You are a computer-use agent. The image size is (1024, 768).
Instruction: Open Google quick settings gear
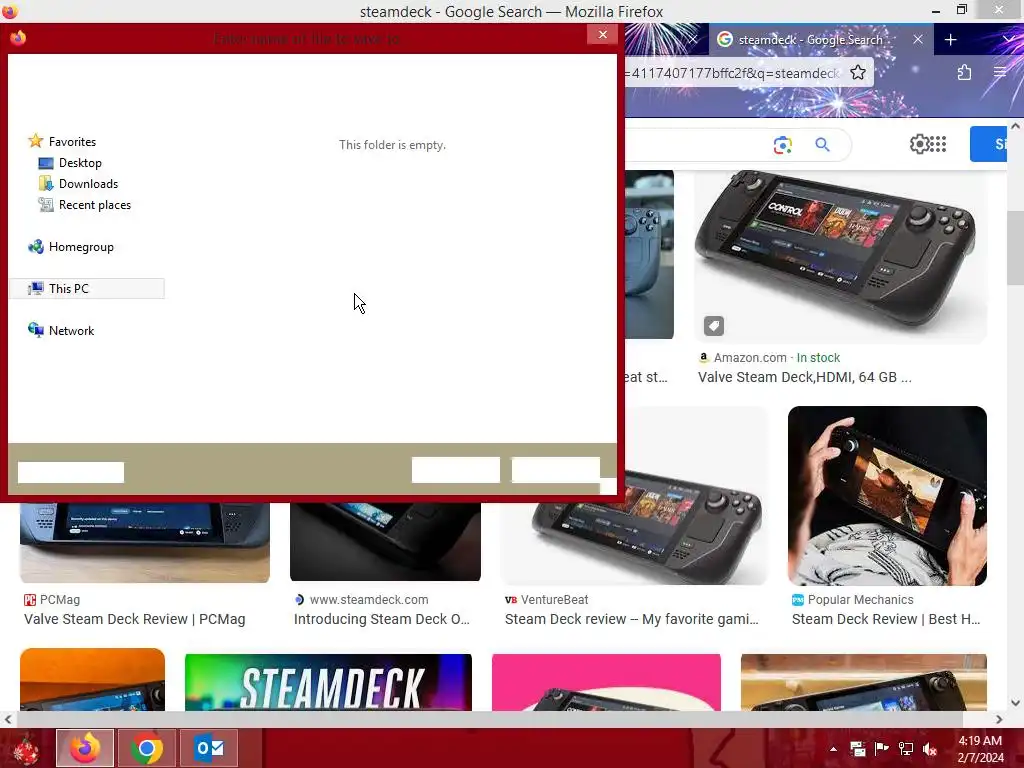click(920, 144)
